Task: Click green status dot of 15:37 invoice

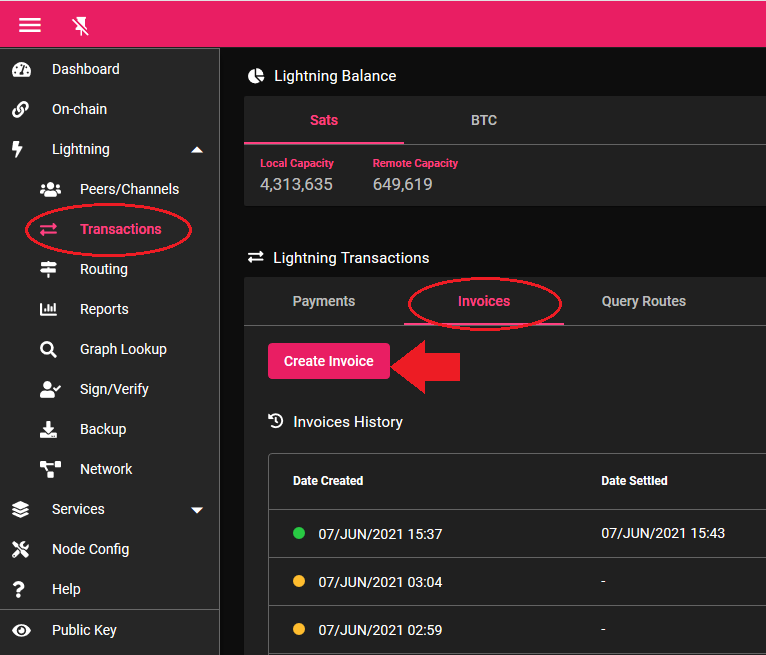Action: 299,533
